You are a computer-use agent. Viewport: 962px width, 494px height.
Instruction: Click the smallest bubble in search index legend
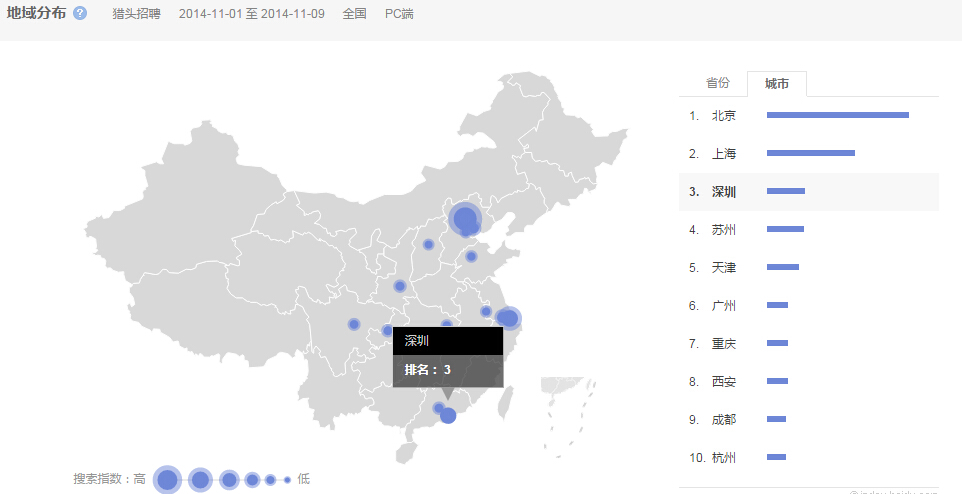pyautogui.click(x=287, y=480)
